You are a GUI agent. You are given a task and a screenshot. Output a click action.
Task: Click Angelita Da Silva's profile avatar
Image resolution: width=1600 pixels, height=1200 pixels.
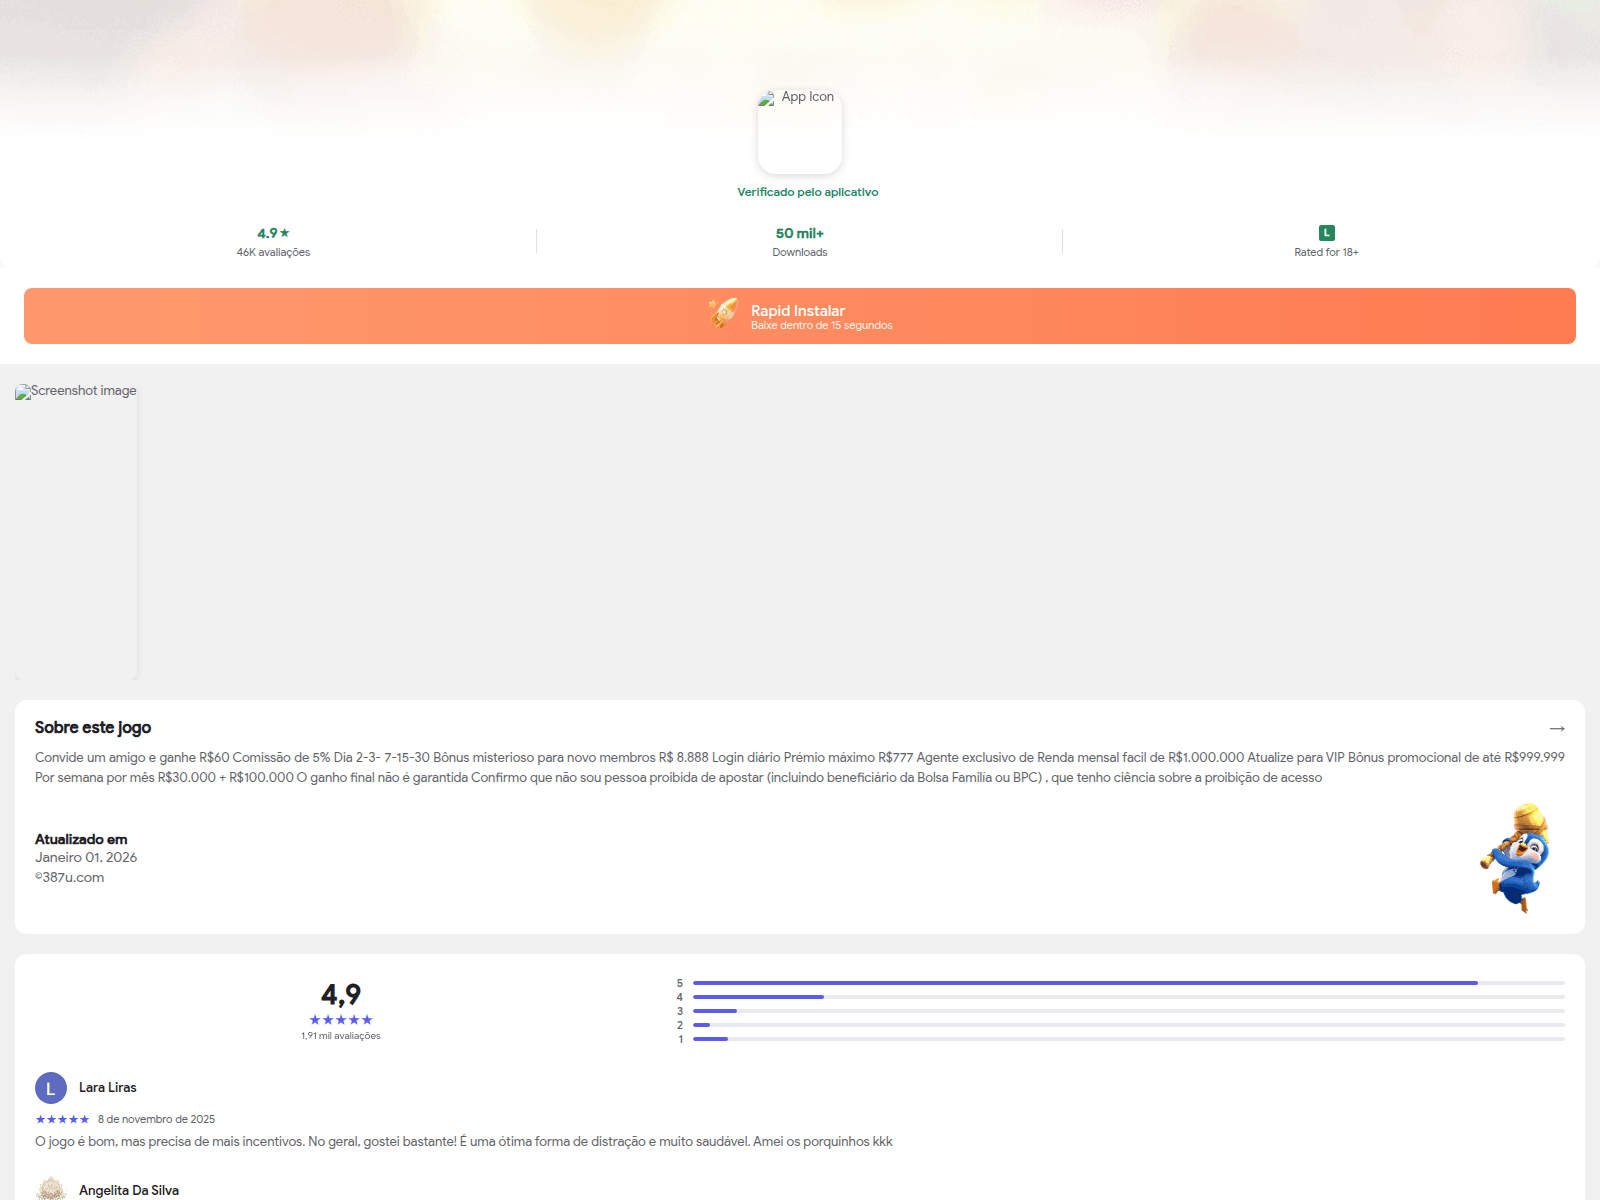[51, 1189]
